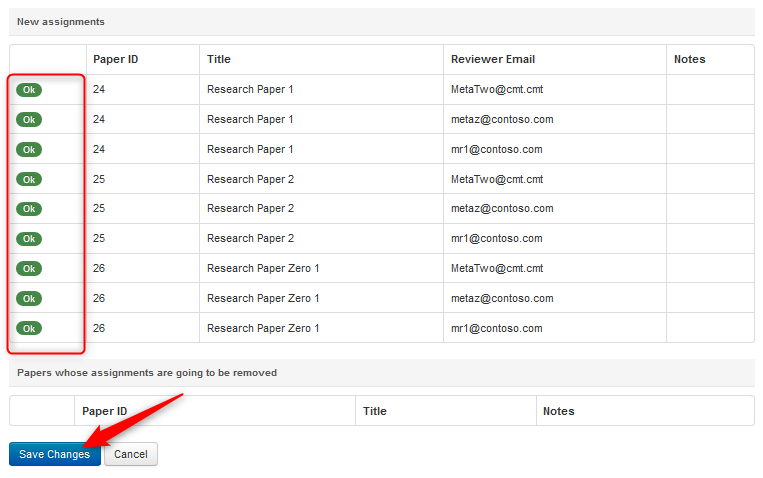Click Ok badge for Paper 26 mr1@contoso.com row
763x478 pixels.
[x=29, y=328]
